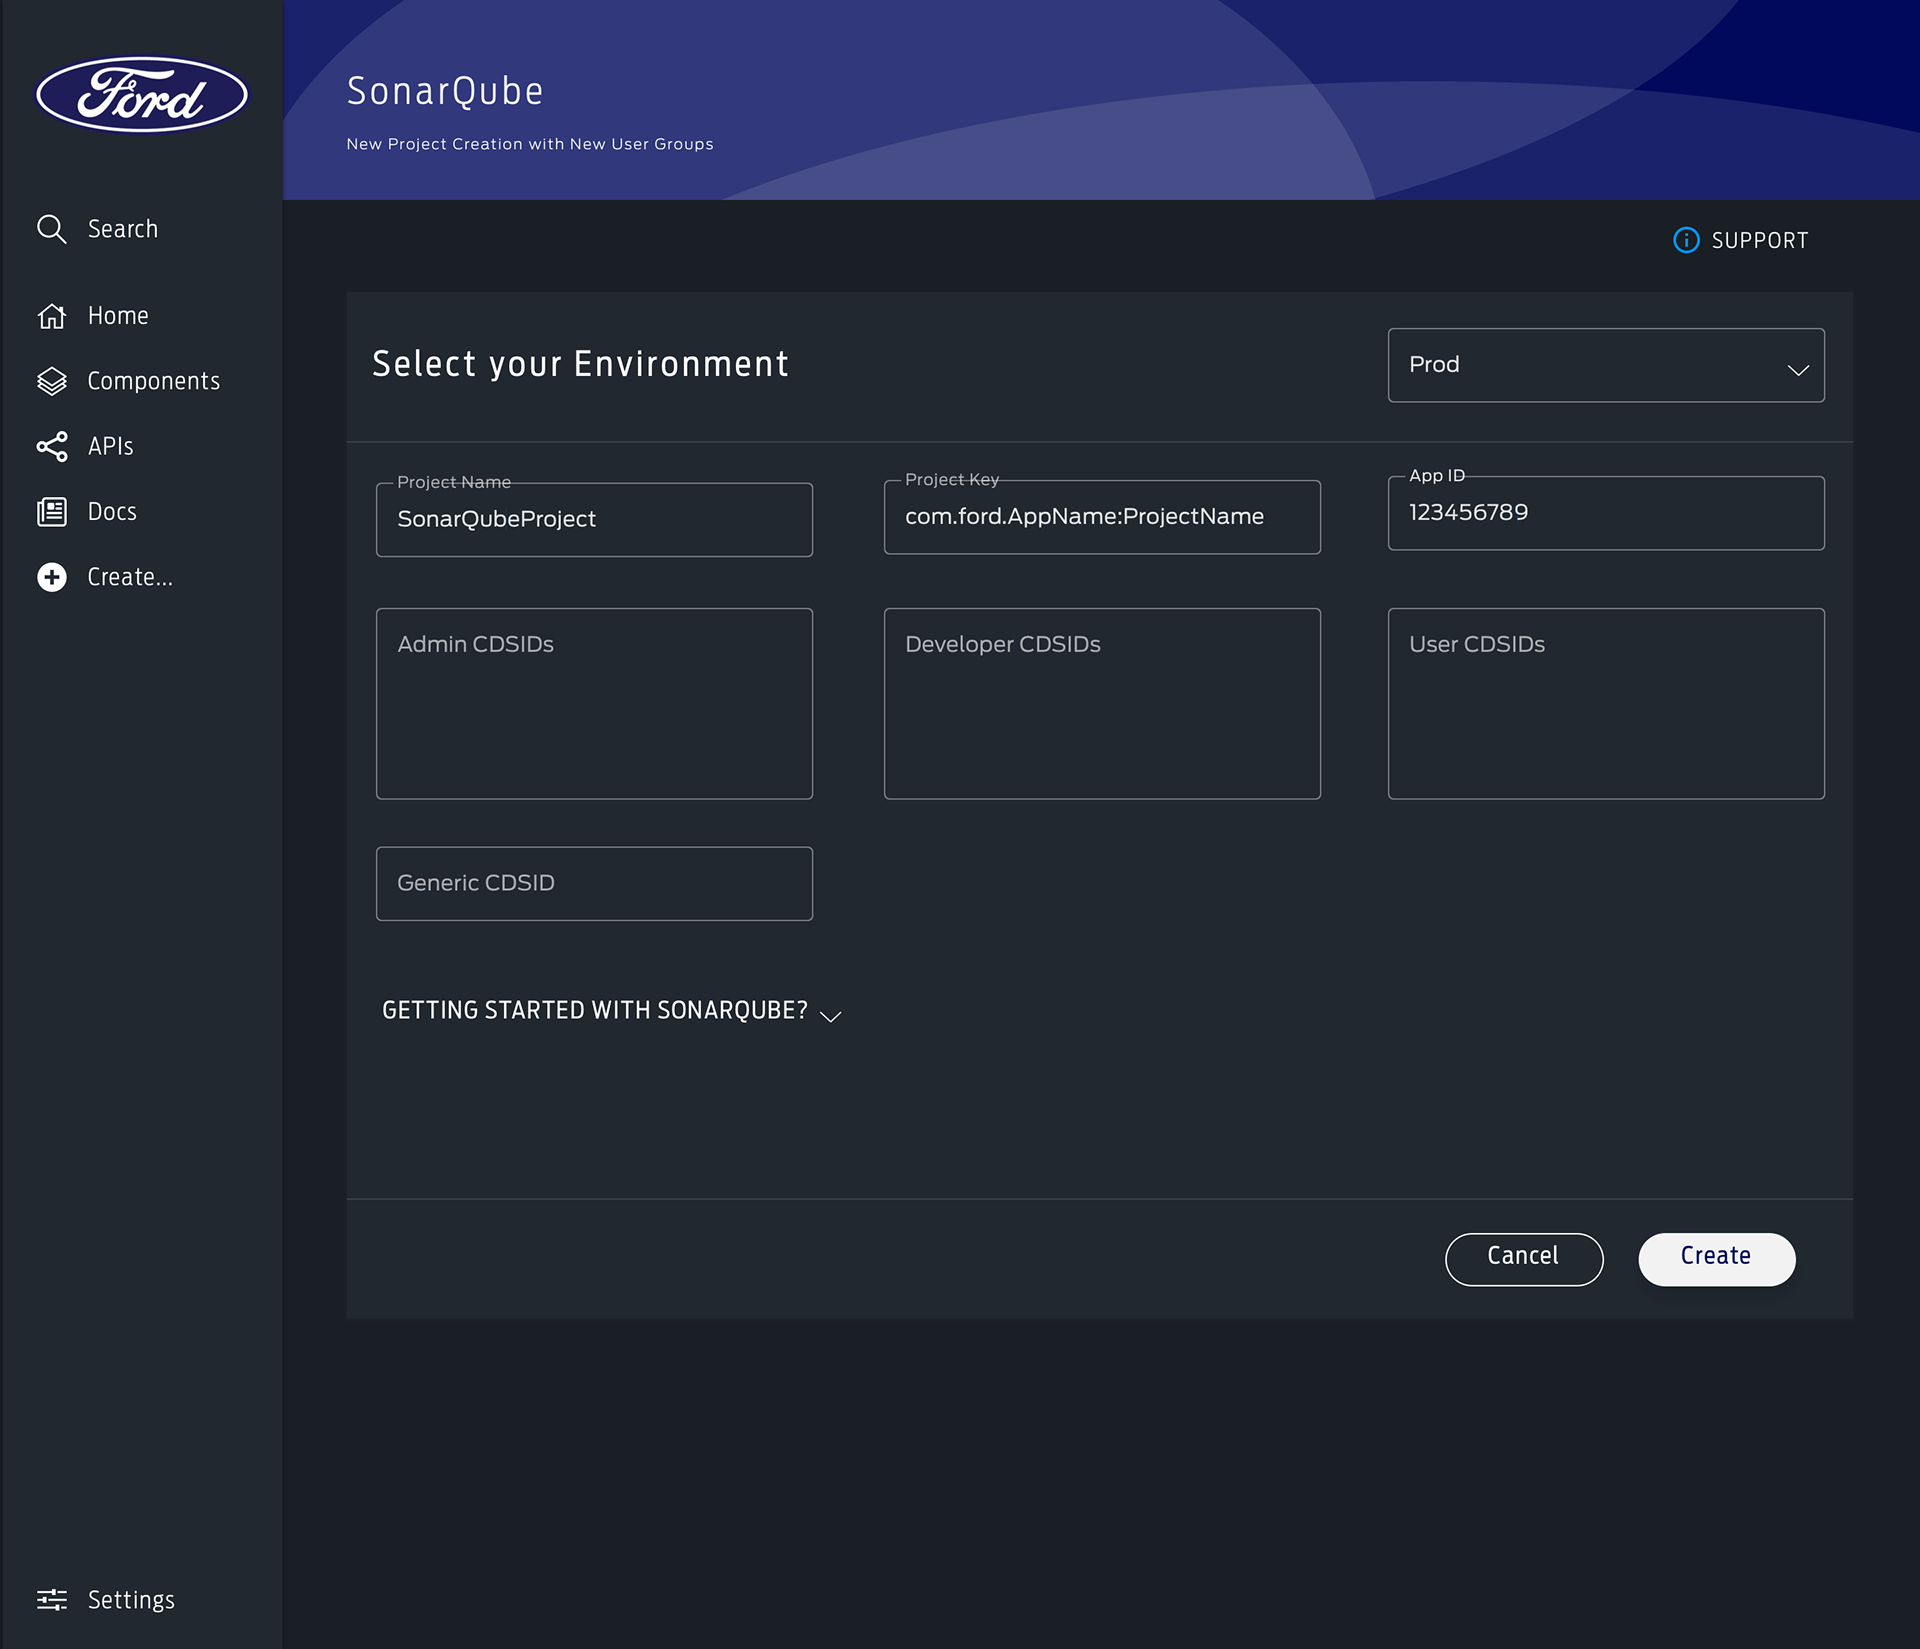This screenshot has width=1920, height=1649.
Task: Click the SonarQube page title
Action: (445, 91)
